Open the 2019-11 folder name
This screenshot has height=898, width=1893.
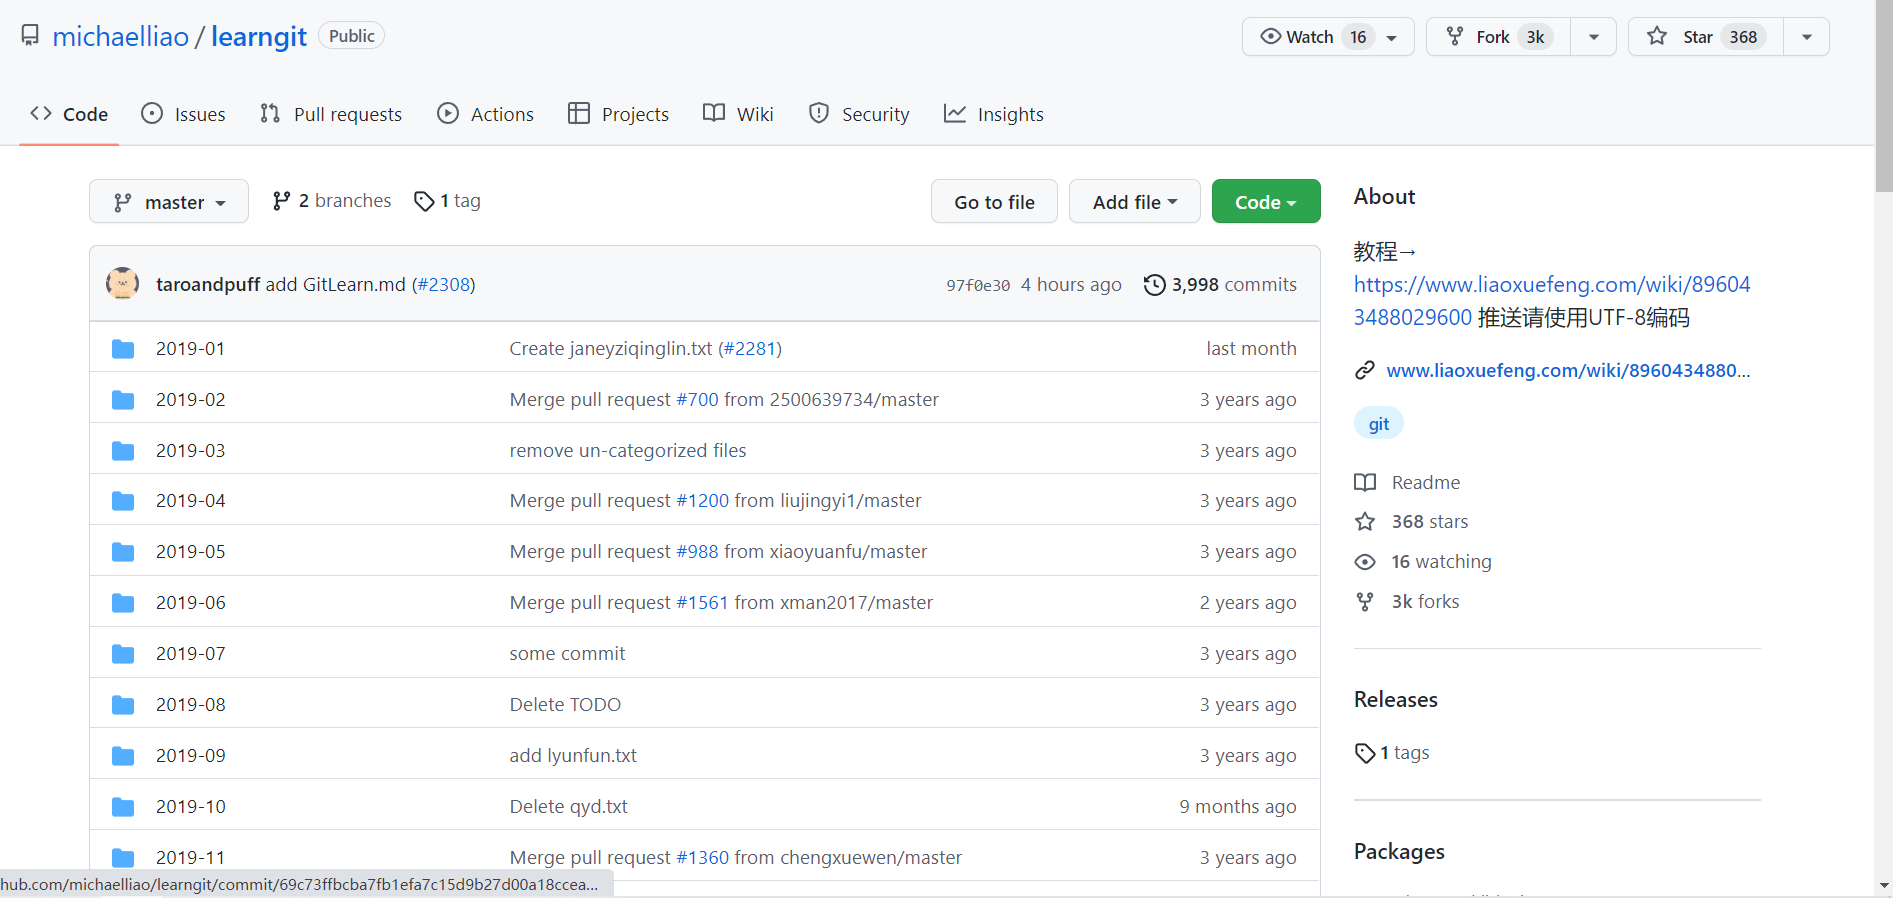tap(190, 858)
